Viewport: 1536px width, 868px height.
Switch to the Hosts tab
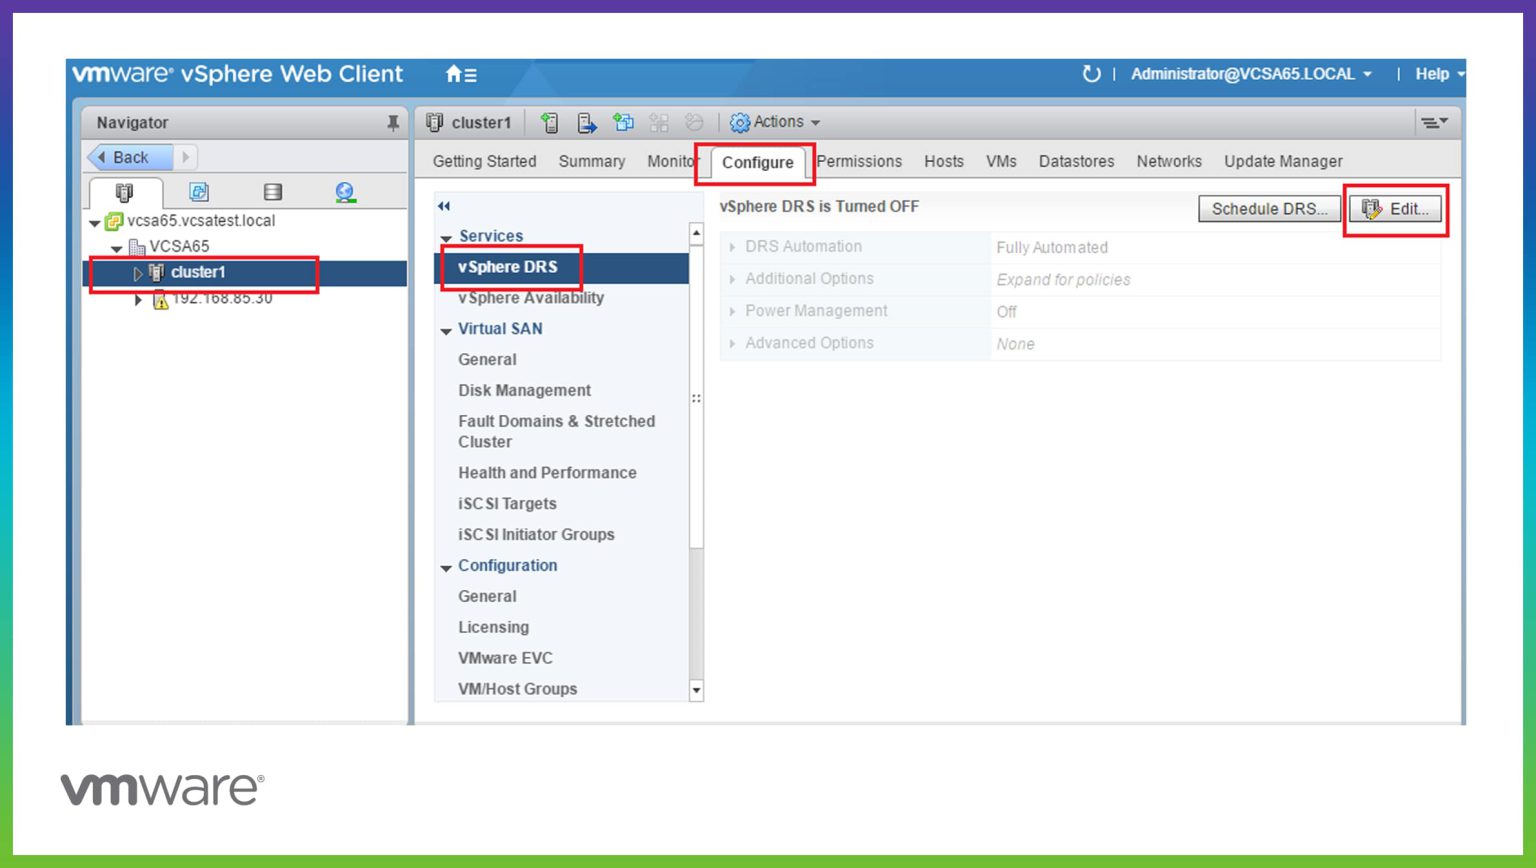pos(944,161)
